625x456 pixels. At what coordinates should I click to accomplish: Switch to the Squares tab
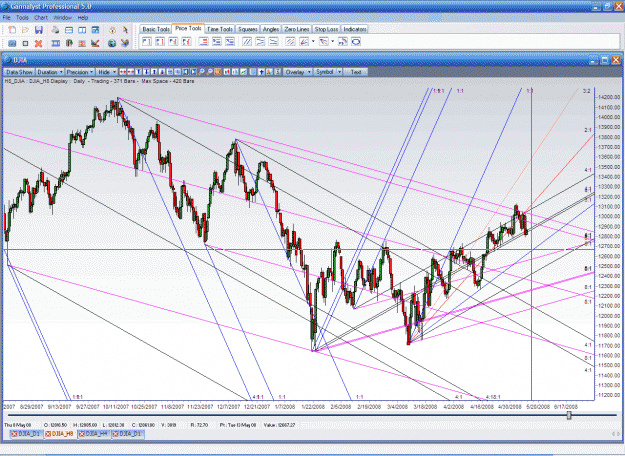[x=248, y=29]
